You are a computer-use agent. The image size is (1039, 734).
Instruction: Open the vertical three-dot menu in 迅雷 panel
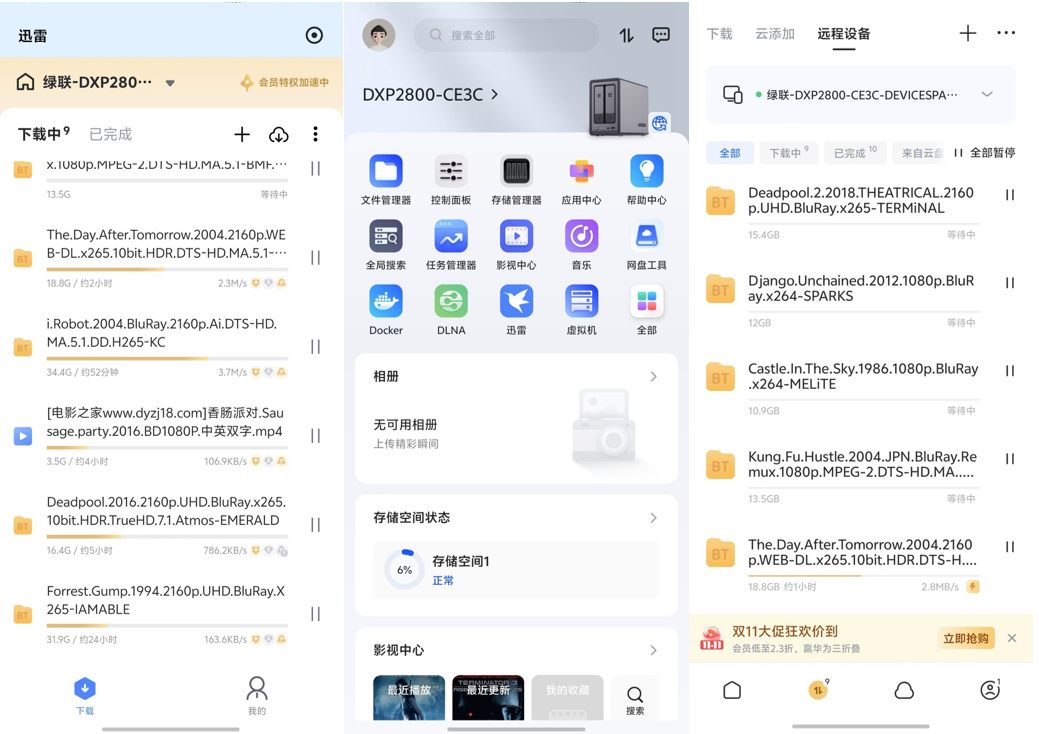315,134
